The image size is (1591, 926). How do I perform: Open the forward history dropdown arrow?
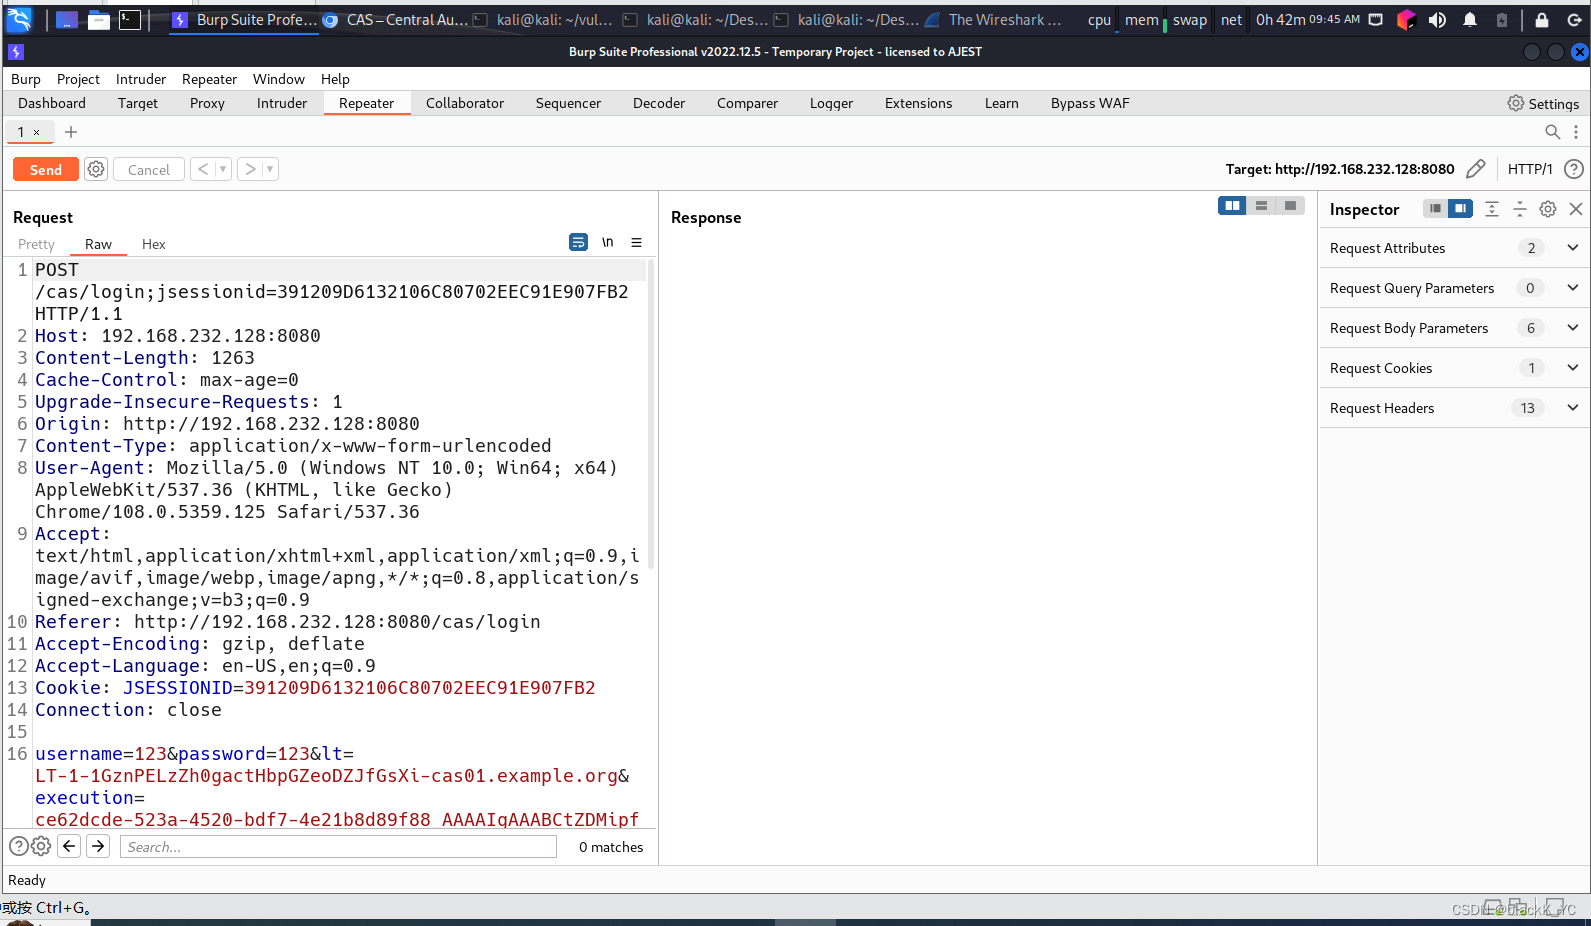pos(270,169)
